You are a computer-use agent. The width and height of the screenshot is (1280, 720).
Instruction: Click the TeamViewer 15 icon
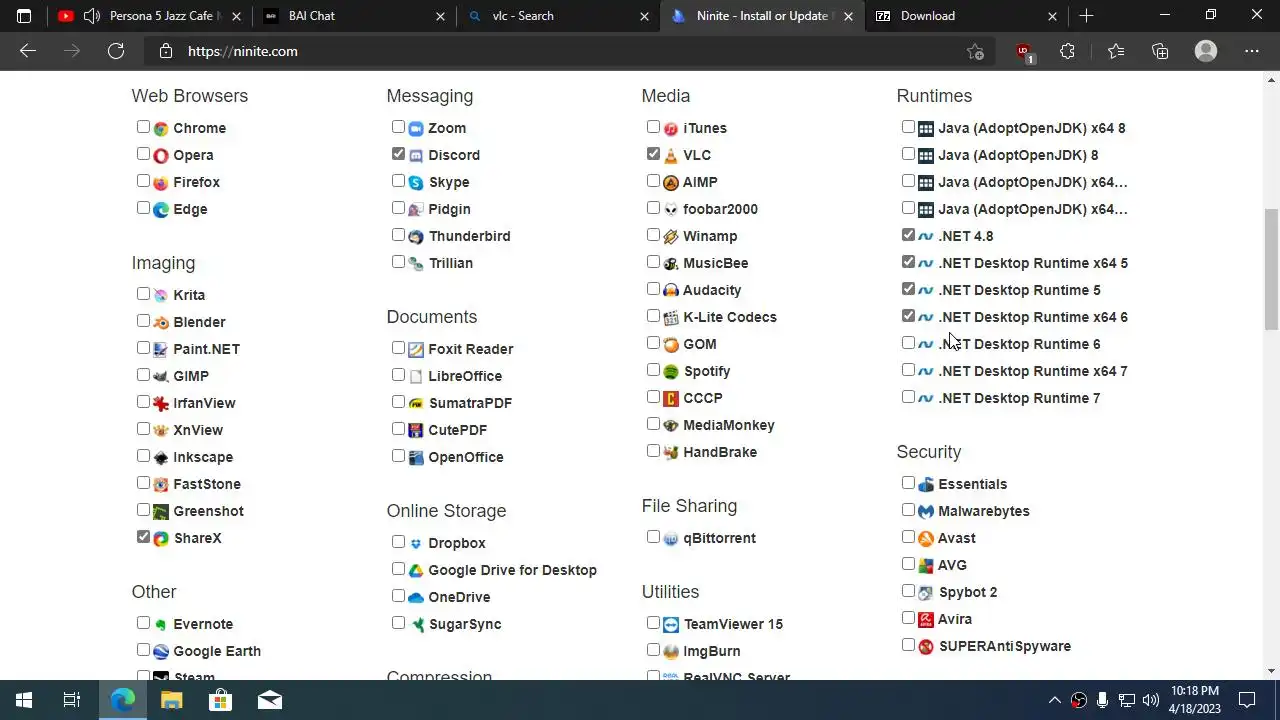pyautogui.click(x=670, y=624)
